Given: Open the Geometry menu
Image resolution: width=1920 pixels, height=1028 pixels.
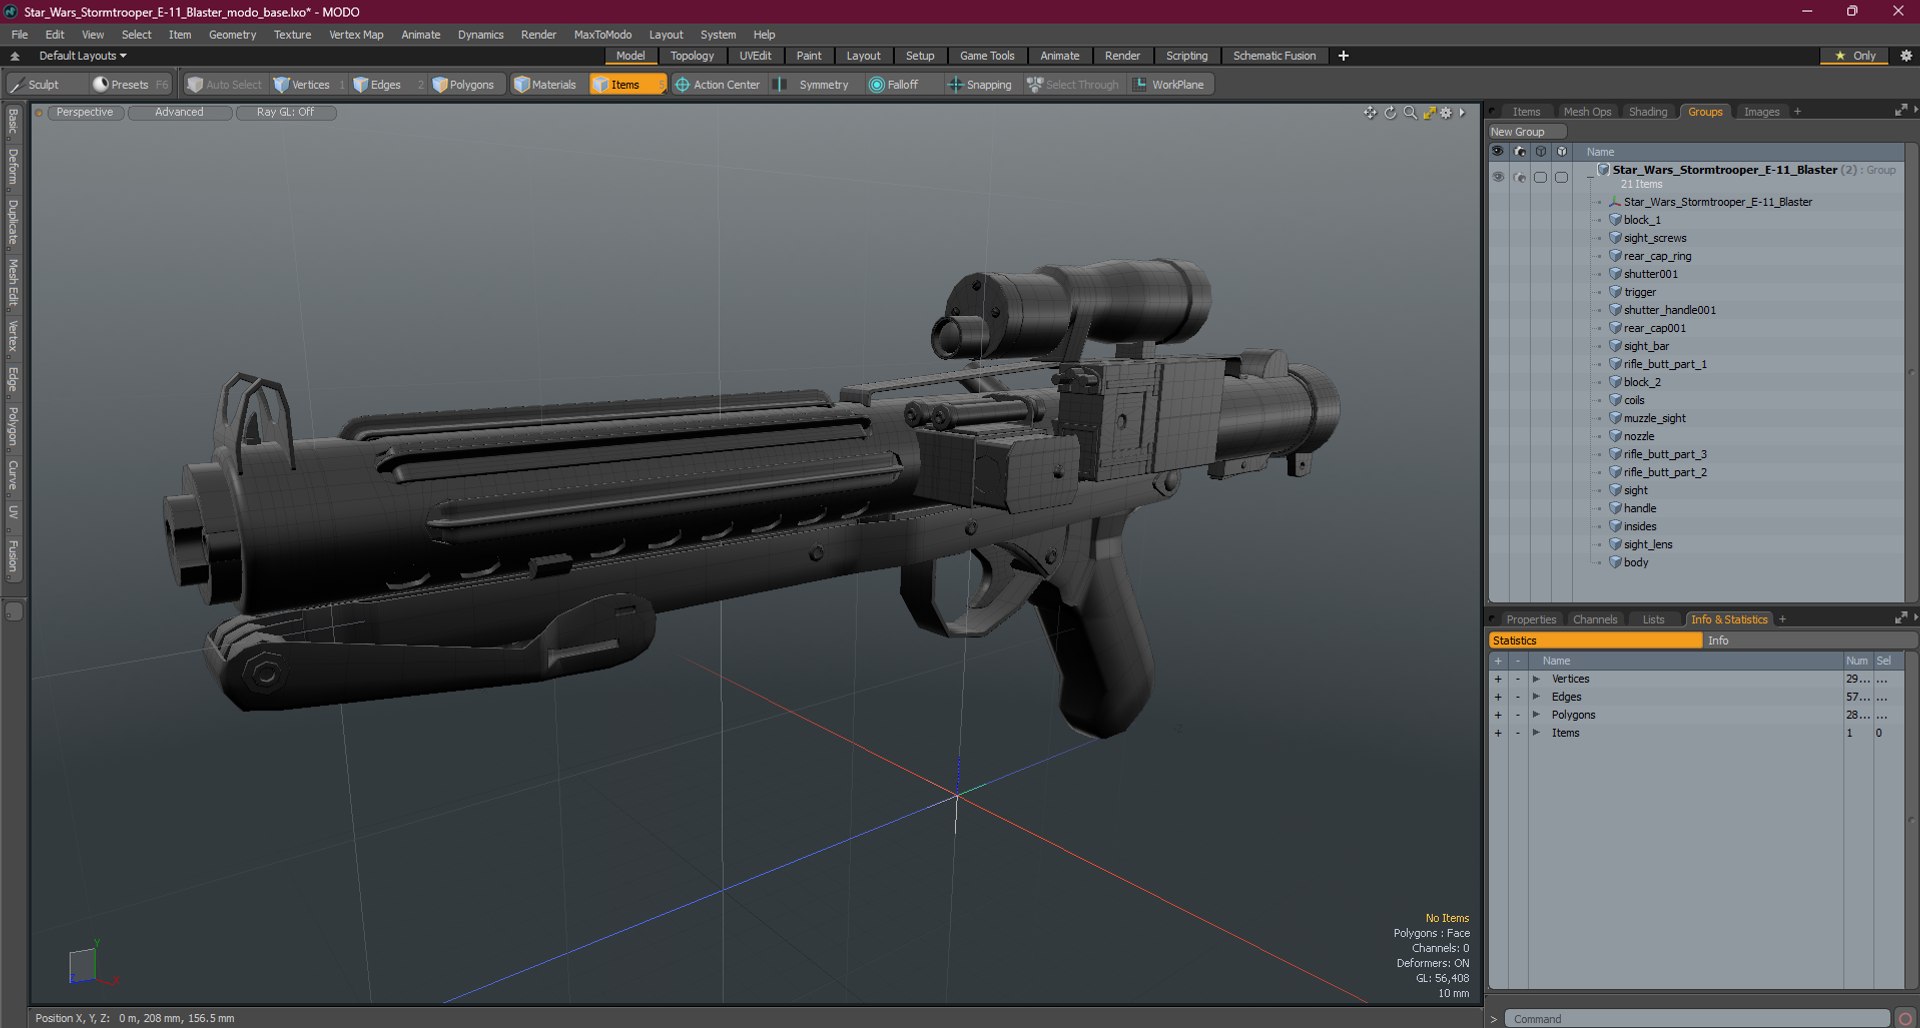Looking at the screenshot, I should [232, 34].
